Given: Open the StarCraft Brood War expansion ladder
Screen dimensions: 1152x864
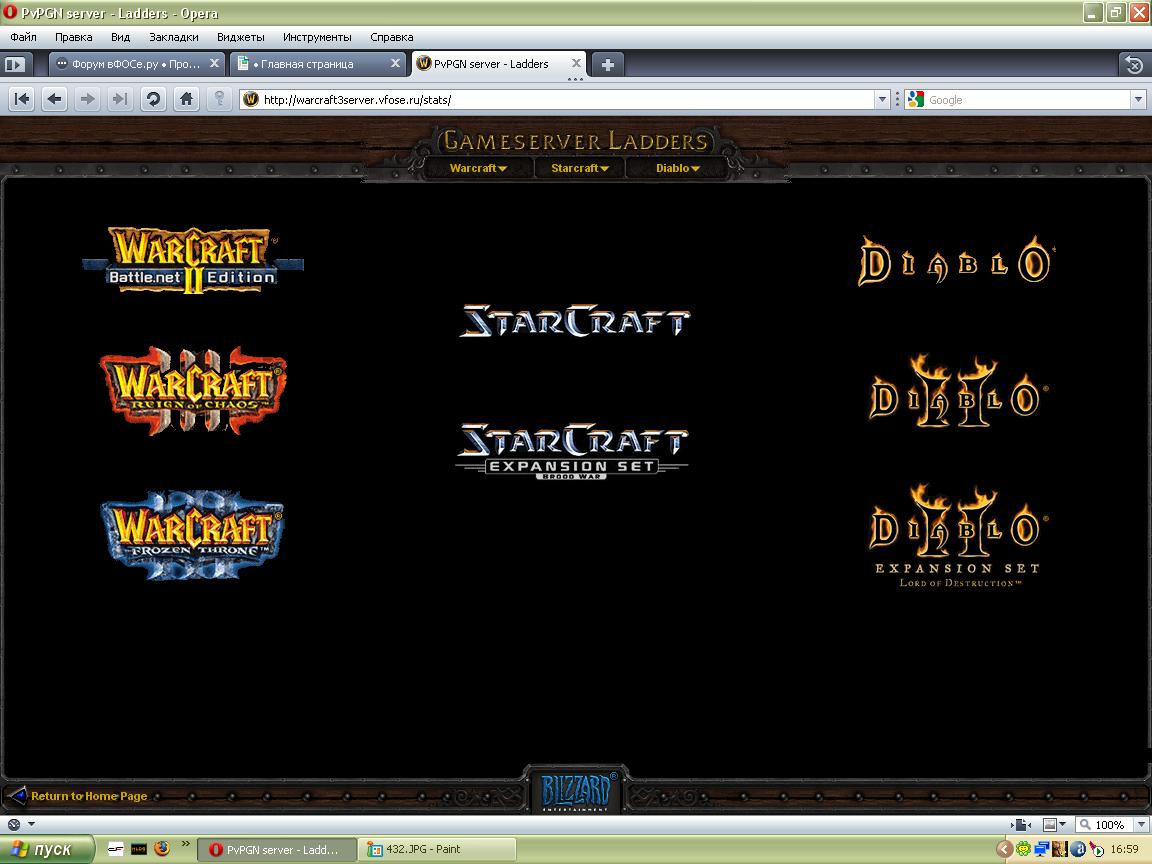Looking at the screenshot, I should 572,450.
